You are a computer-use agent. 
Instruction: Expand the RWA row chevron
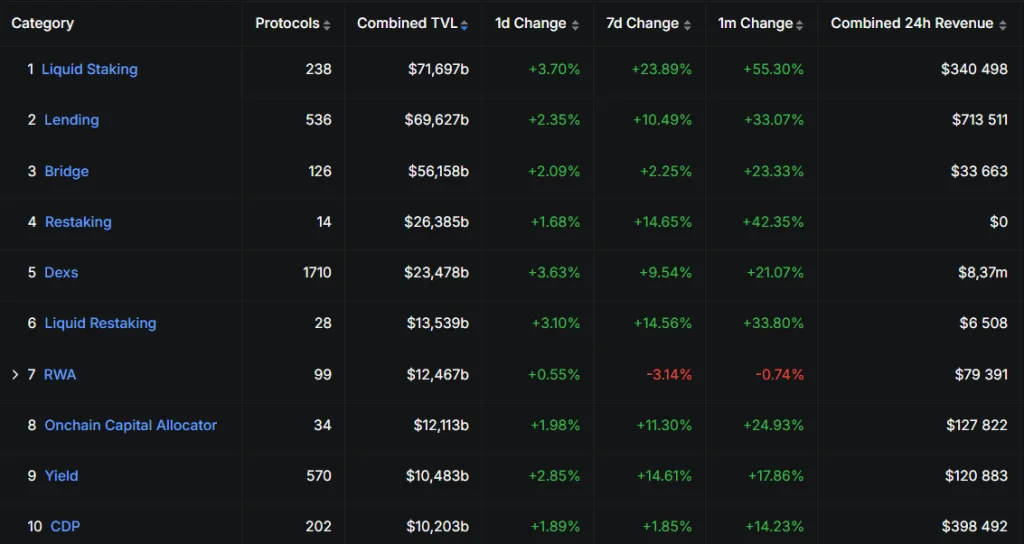(x=15, y=374)
